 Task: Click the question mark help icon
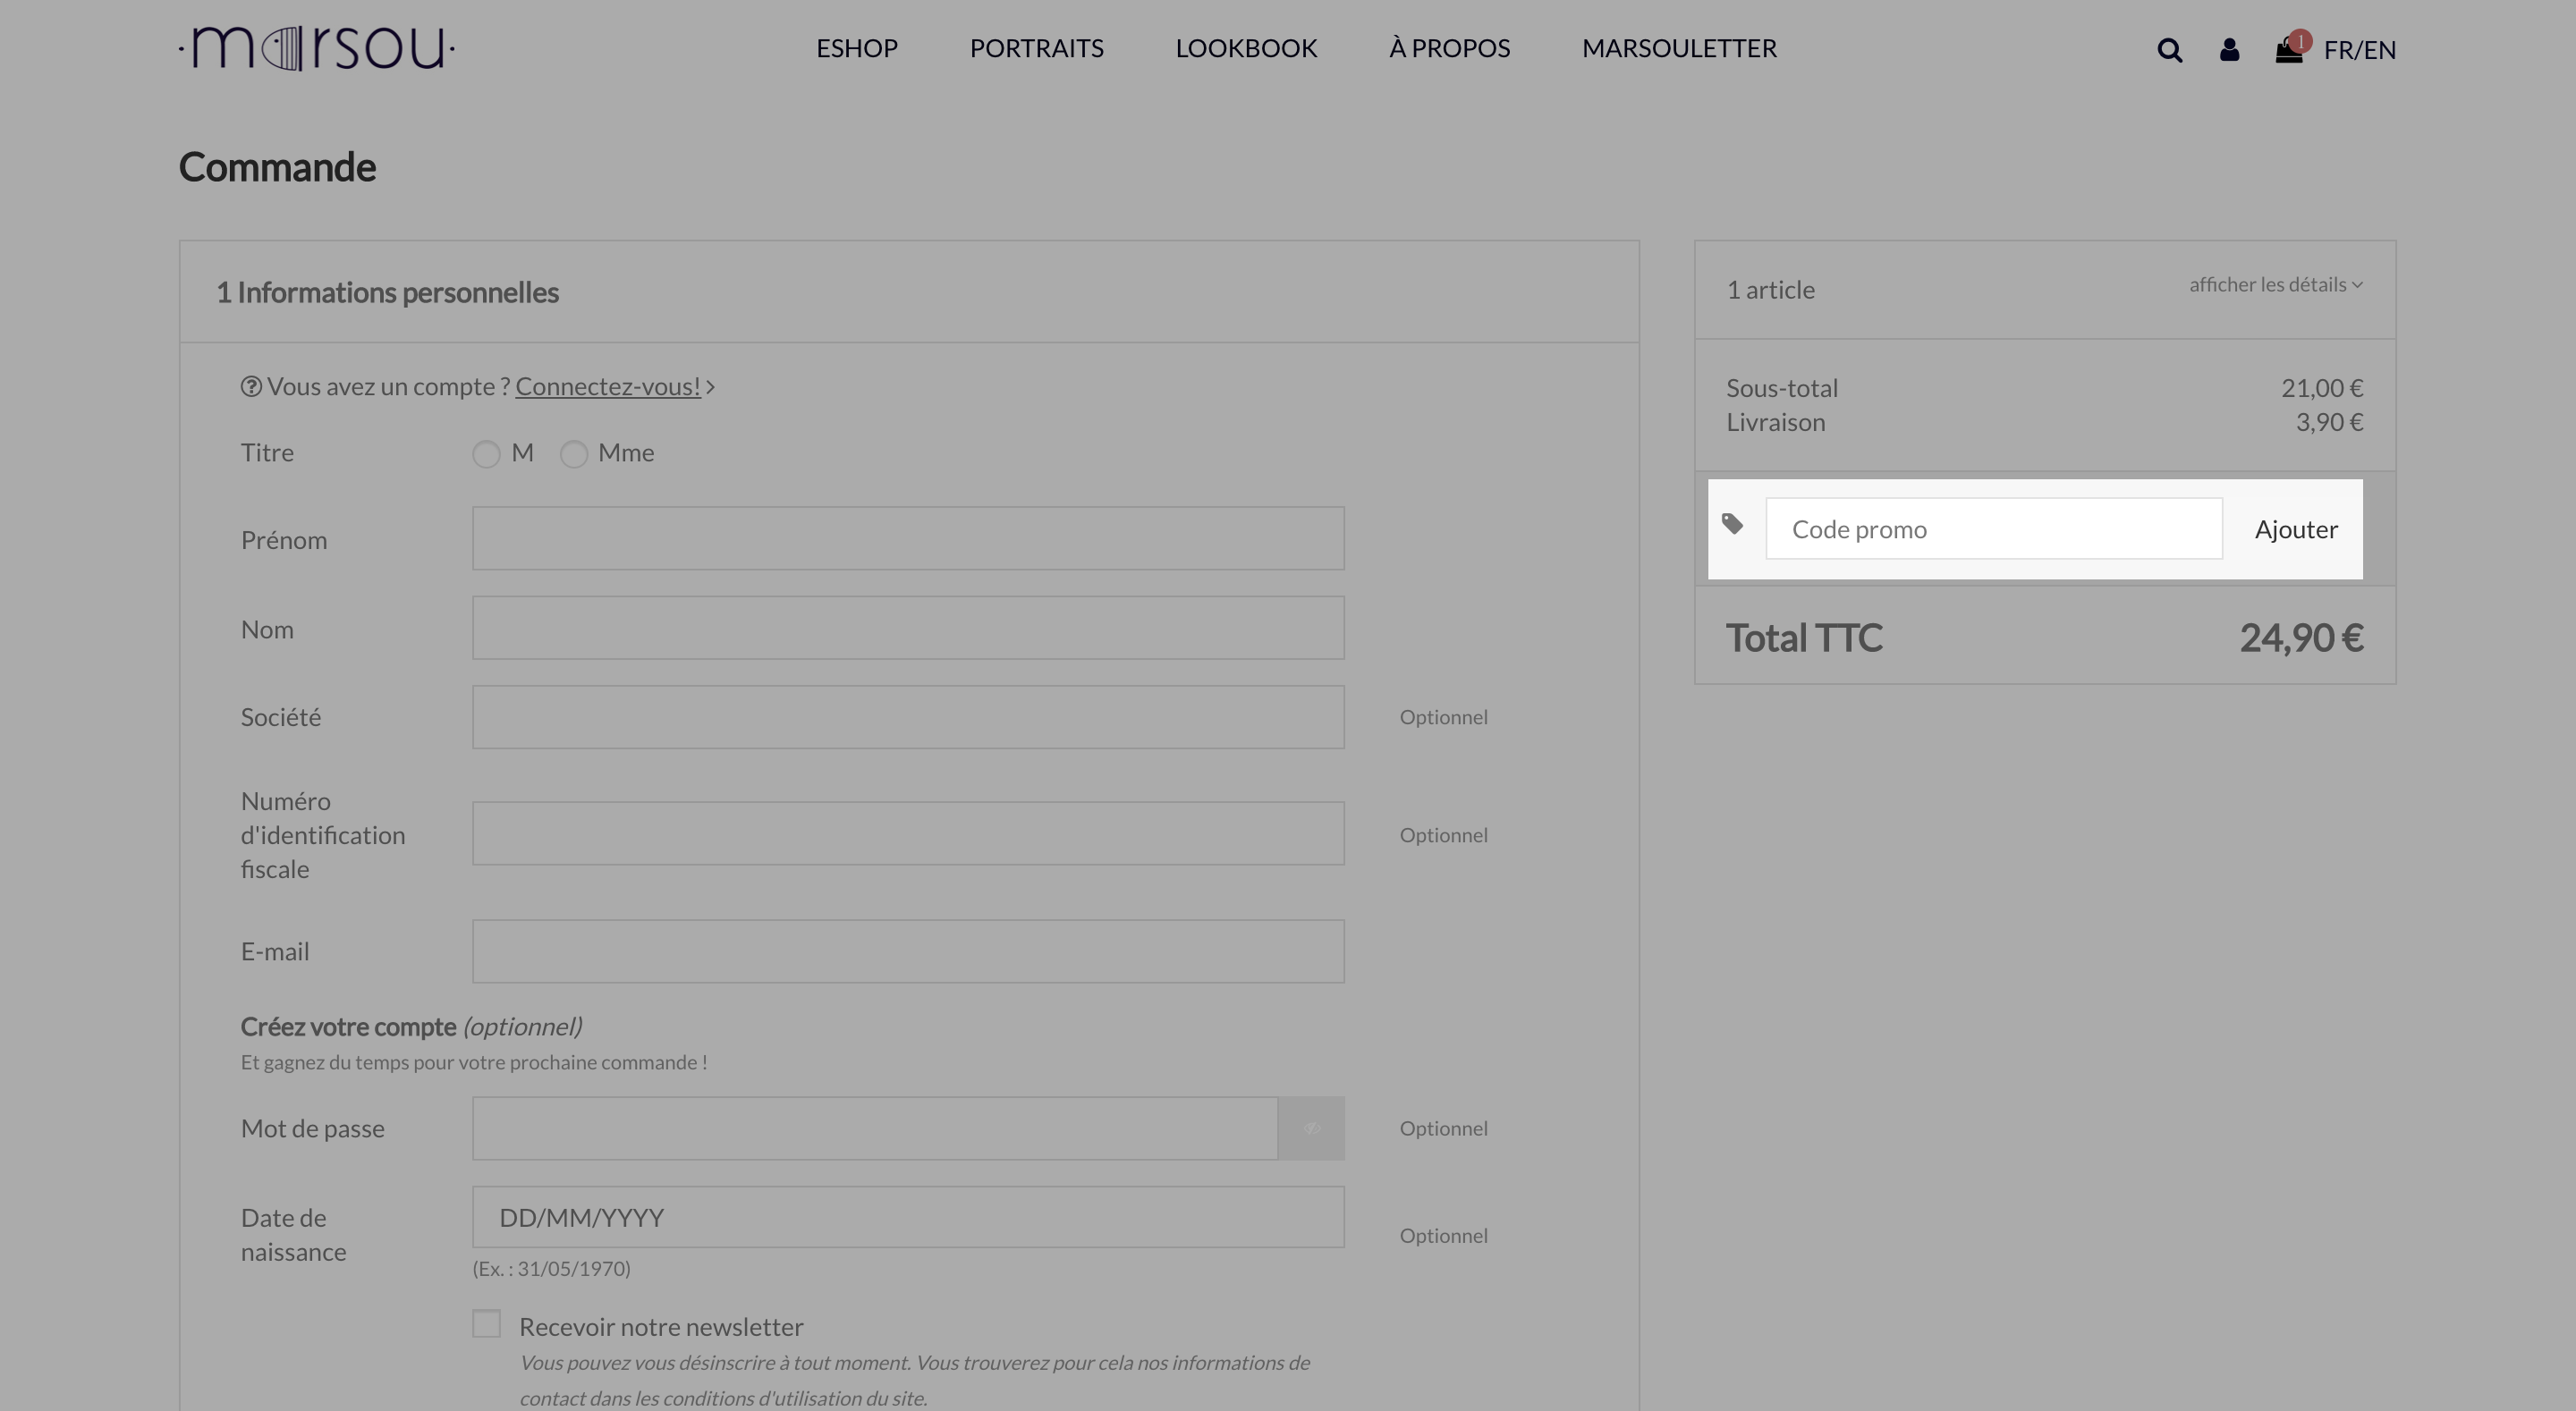tap(251, 386)
